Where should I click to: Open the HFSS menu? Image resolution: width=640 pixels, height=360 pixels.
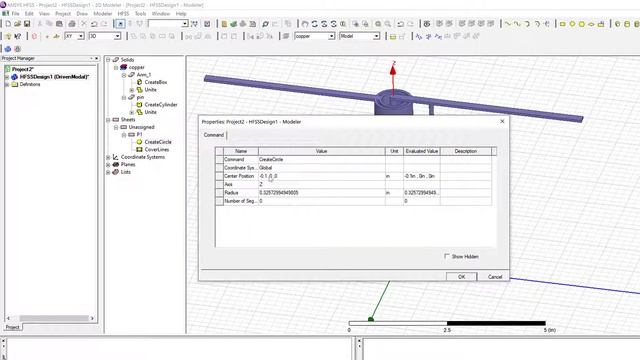[123, 13]
